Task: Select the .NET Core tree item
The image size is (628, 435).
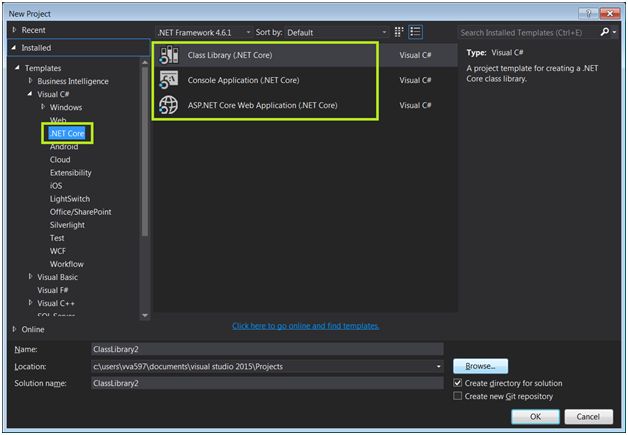Action: pyautogui.click(x=67, y=133)
